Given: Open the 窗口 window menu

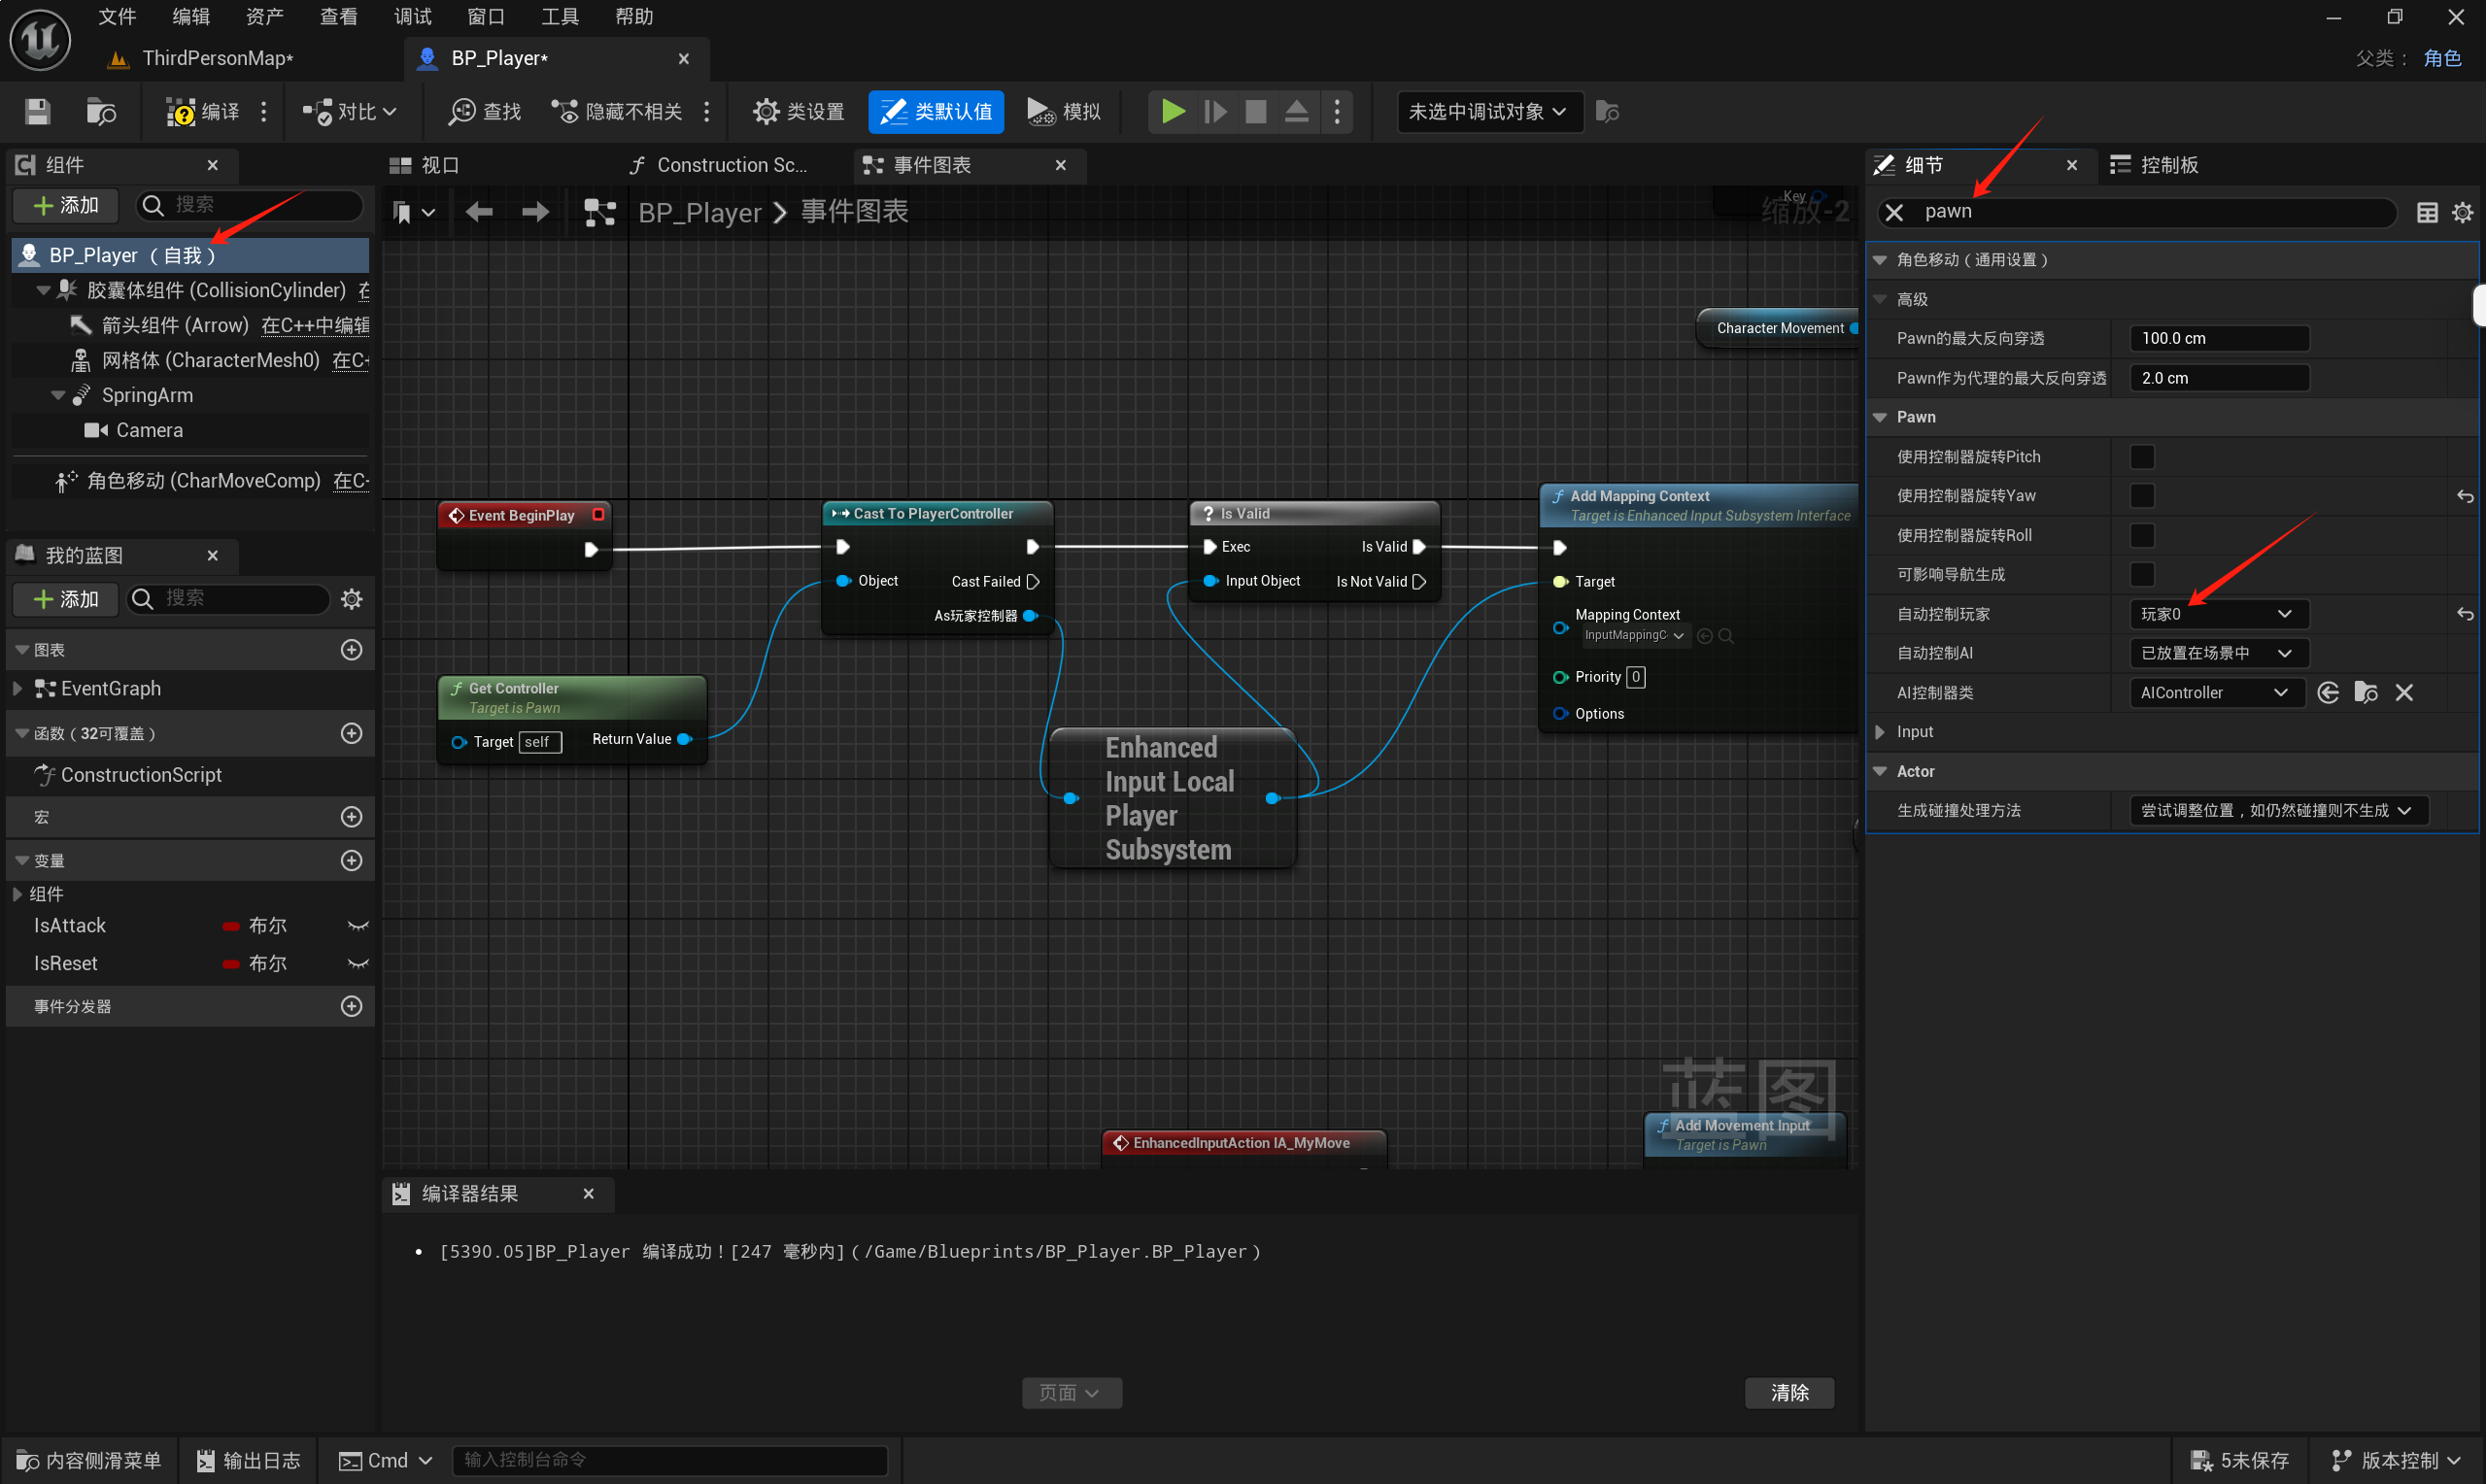Looking at the screenshot, I should pyautogui.click(x=485, y=16).
